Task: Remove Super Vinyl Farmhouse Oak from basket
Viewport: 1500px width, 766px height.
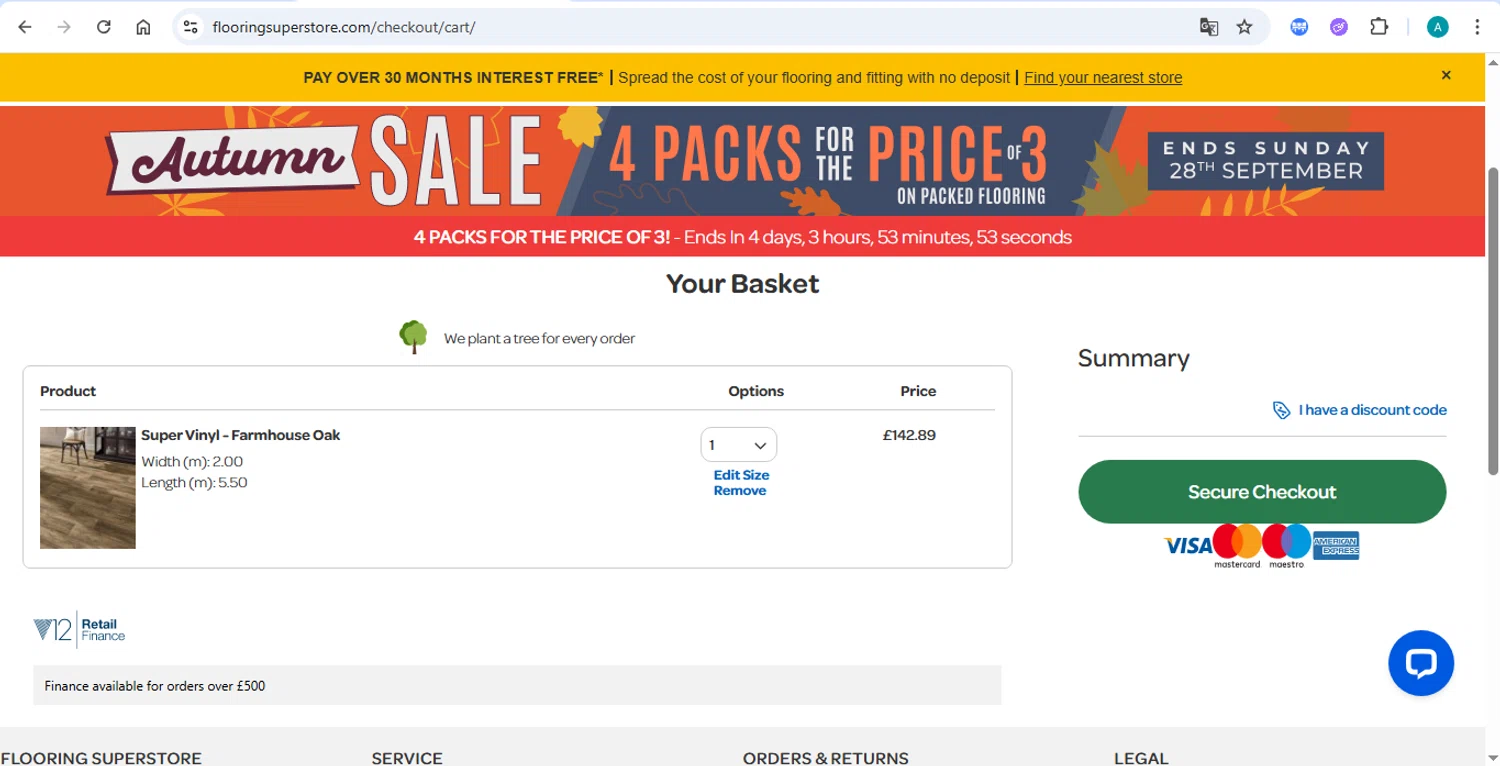Action: coord(740,491)
